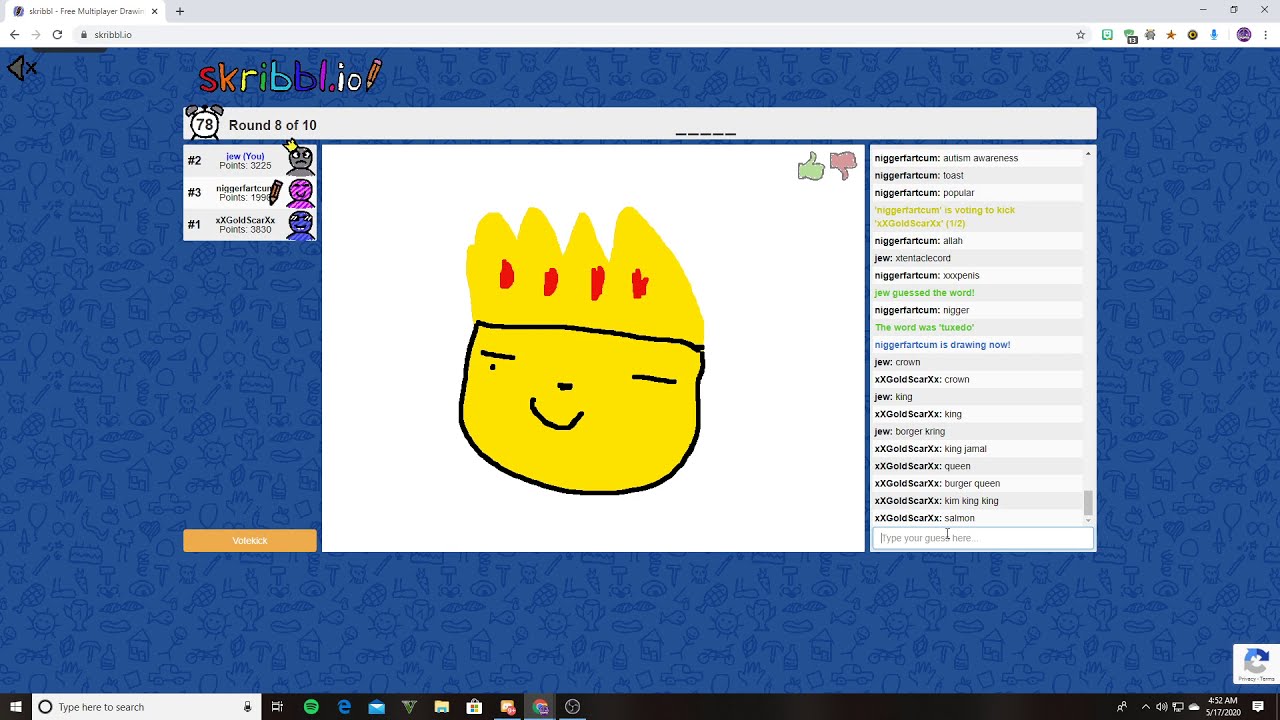Click the Windows taskbar search box
1280x720 pixels.
tap(144, 707)
